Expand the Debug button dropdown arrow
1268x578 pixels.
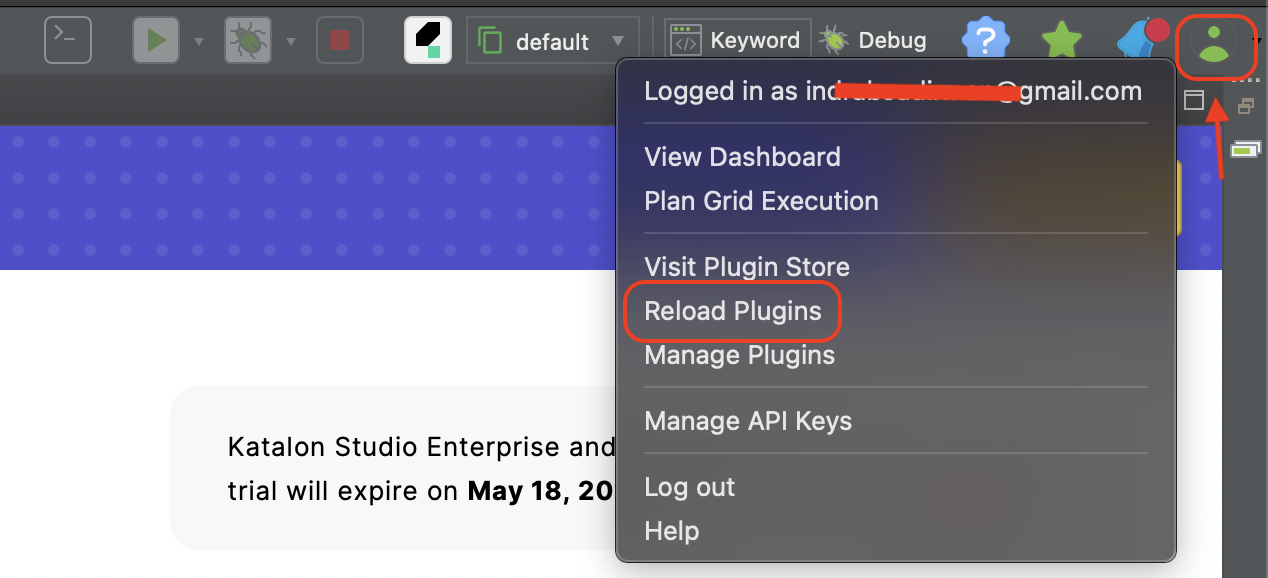pyautogui.click(x=291, y=41)
